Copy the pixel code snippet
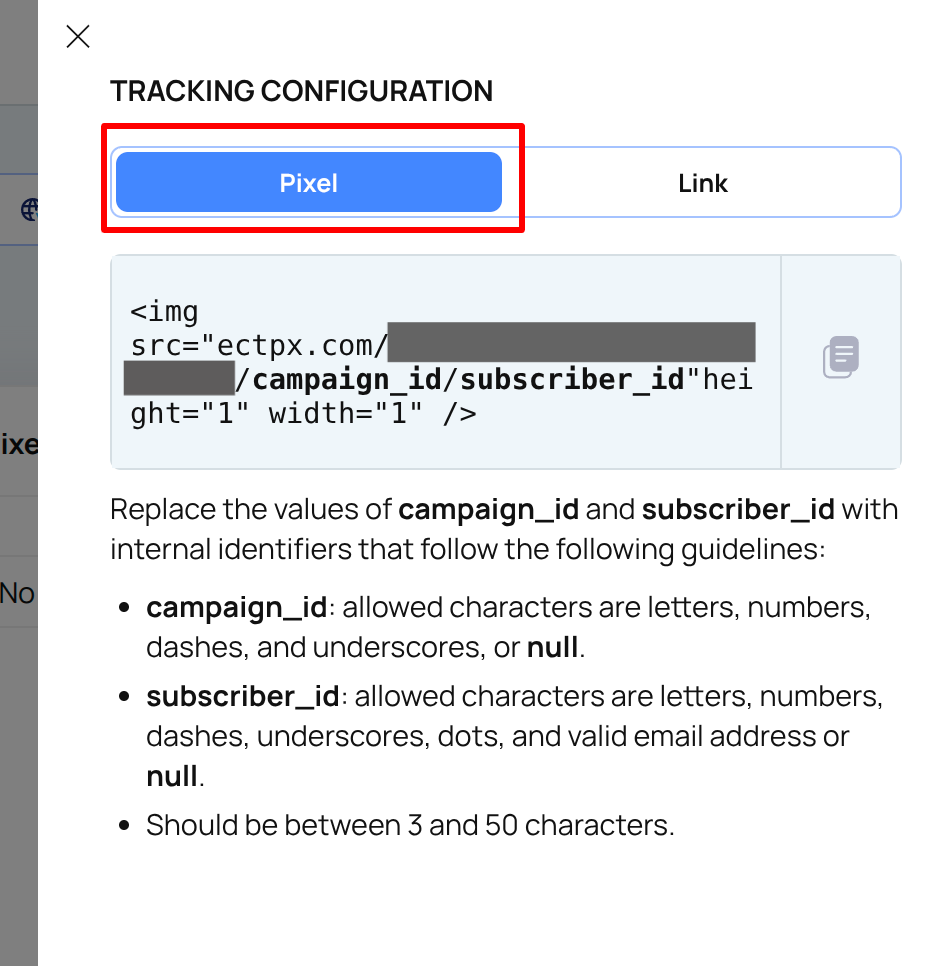The image size is (936, 966). pyautogui.click(x=840, y=357)
